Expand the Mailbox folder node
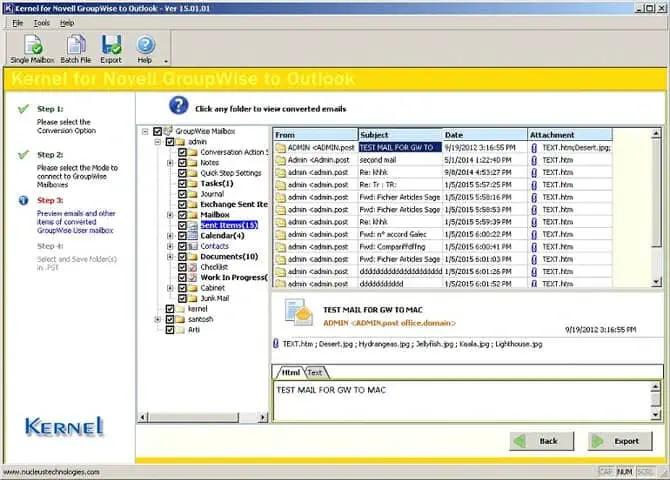The image size is (670, 480). (x=170, y=215)
